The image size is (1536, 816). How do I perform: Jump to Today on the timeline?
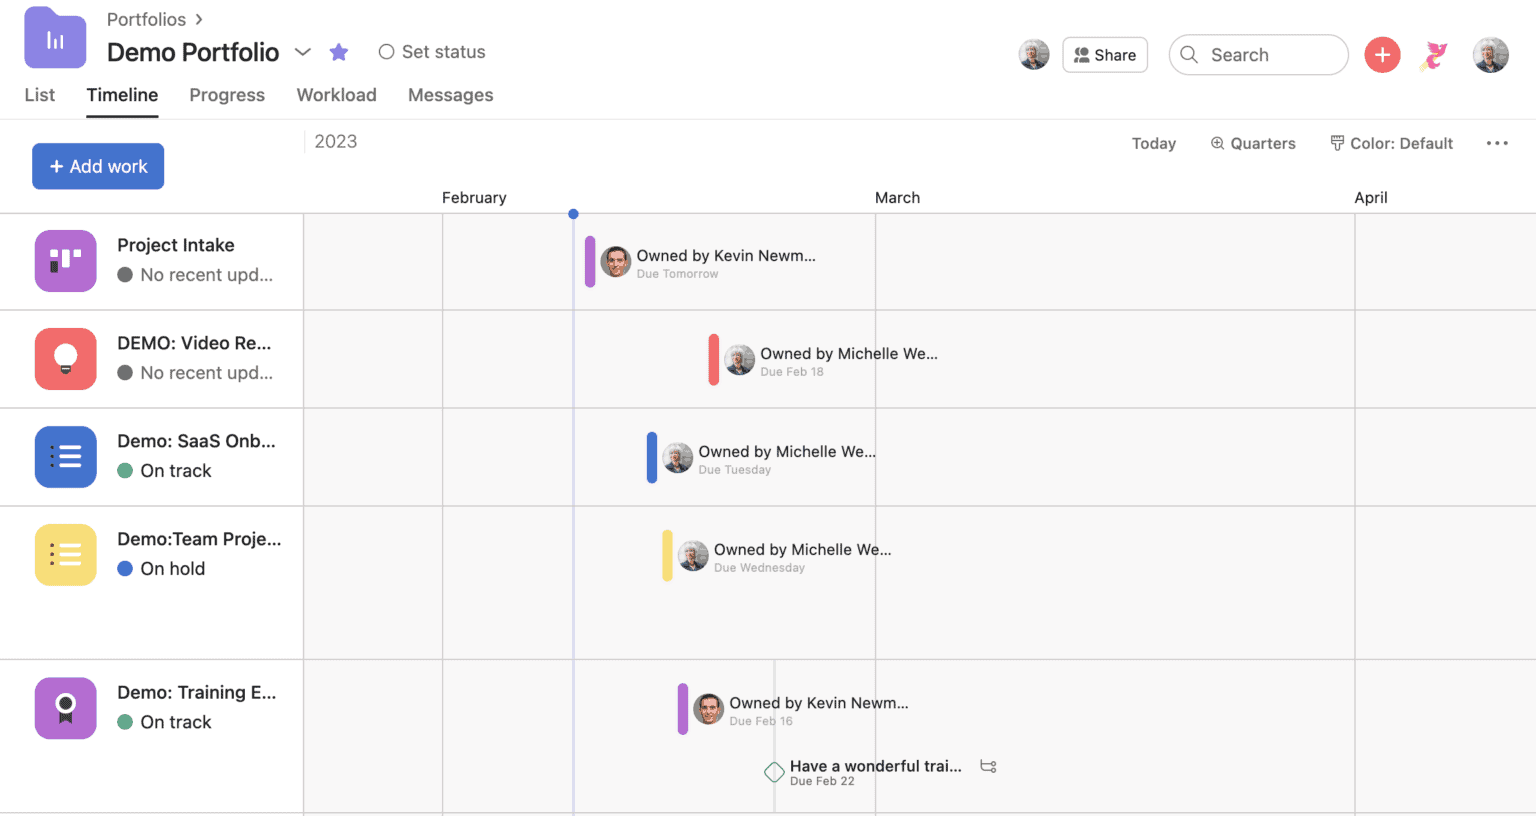(x=1153, y=143)
